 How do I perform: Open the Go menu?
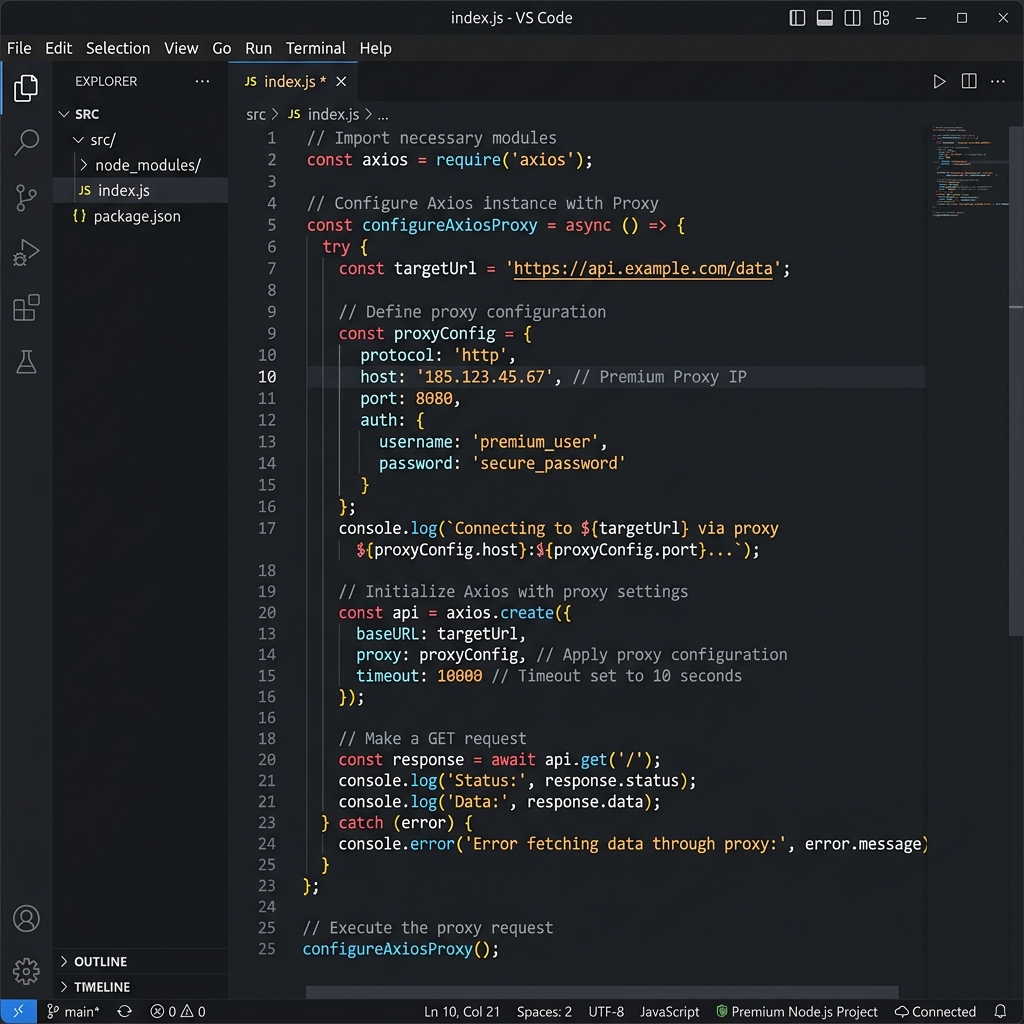pyautogui.click(x=221, y=48)
